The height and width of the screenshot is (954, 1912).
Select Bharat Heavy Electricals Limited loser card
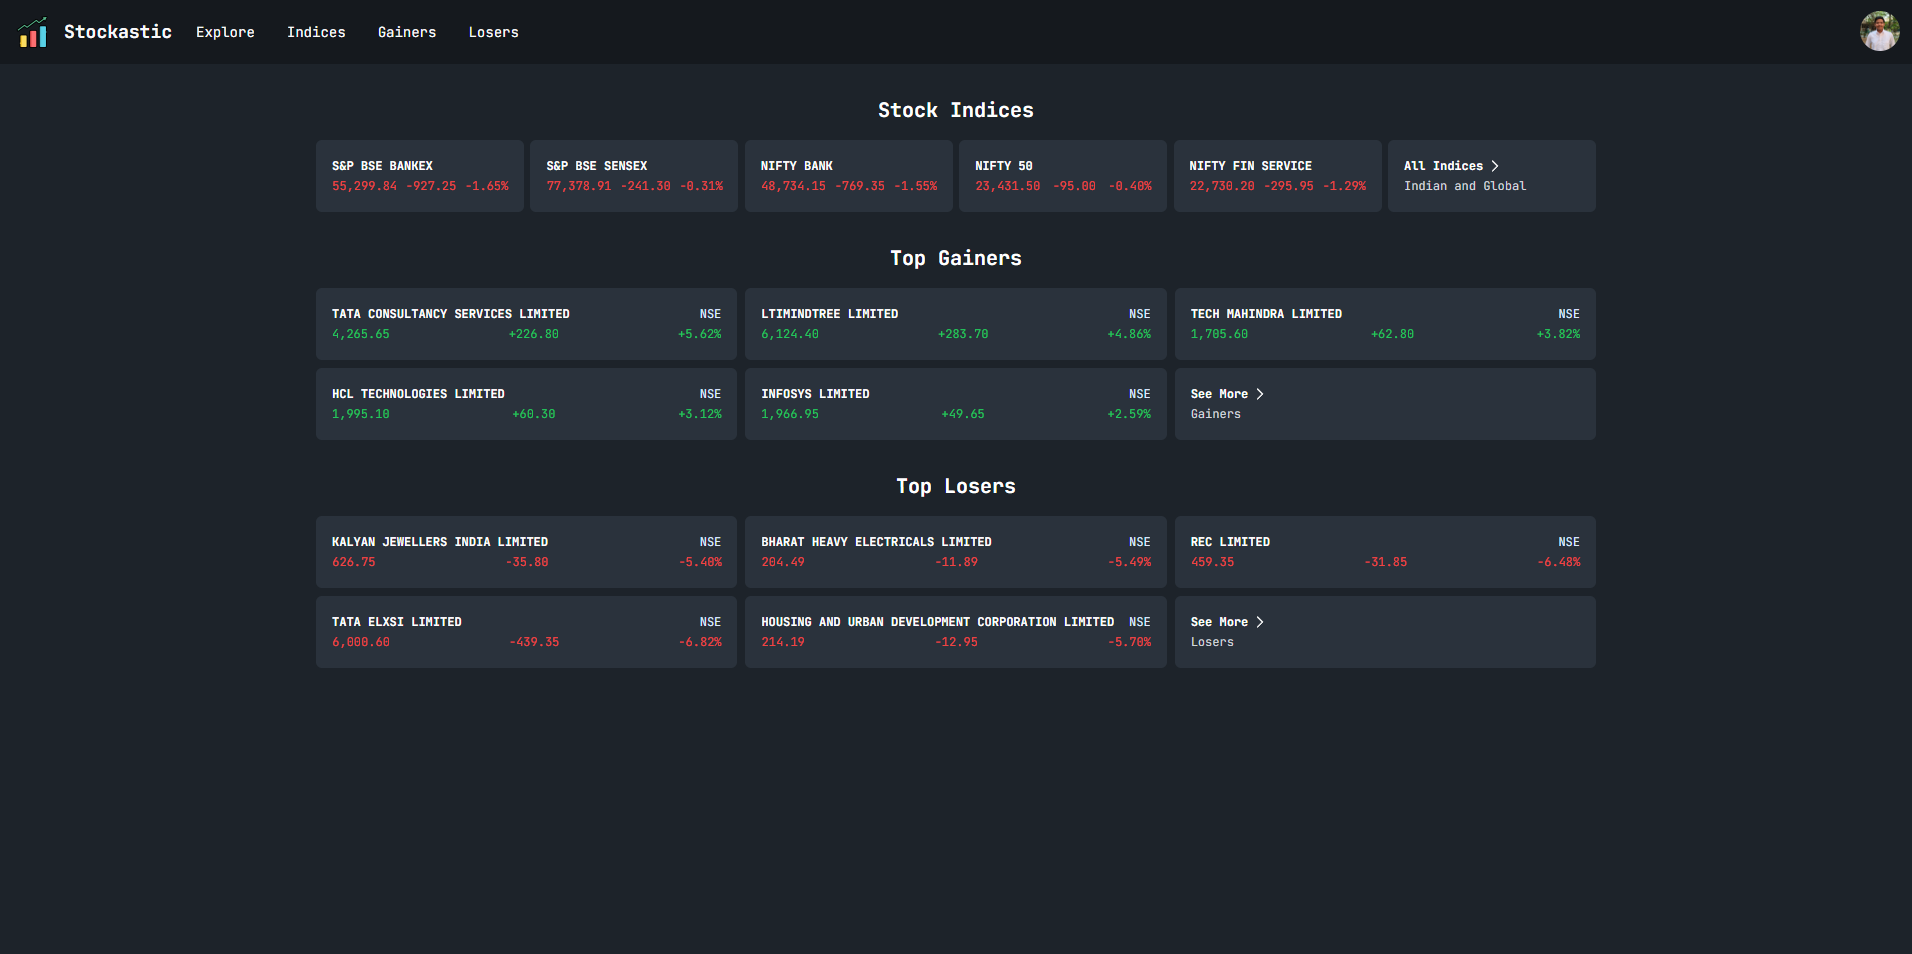[x=956, y=552]
